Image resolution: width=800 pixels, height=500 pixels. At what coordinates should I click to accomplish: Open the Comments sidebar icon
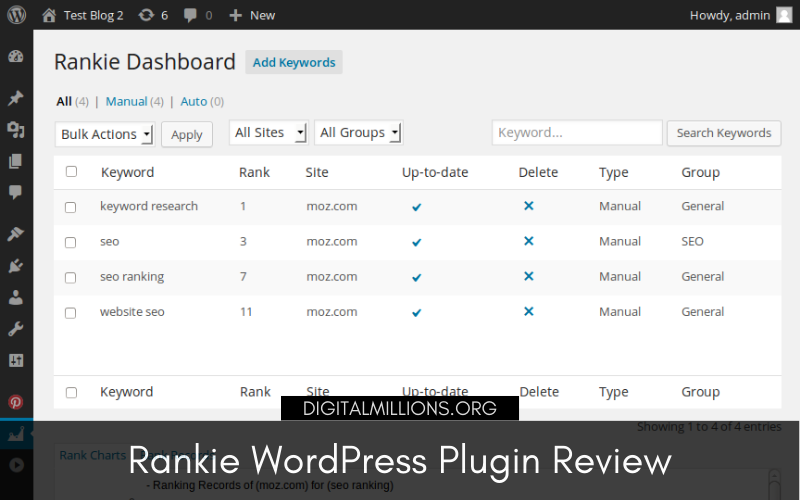click(16, 192)
